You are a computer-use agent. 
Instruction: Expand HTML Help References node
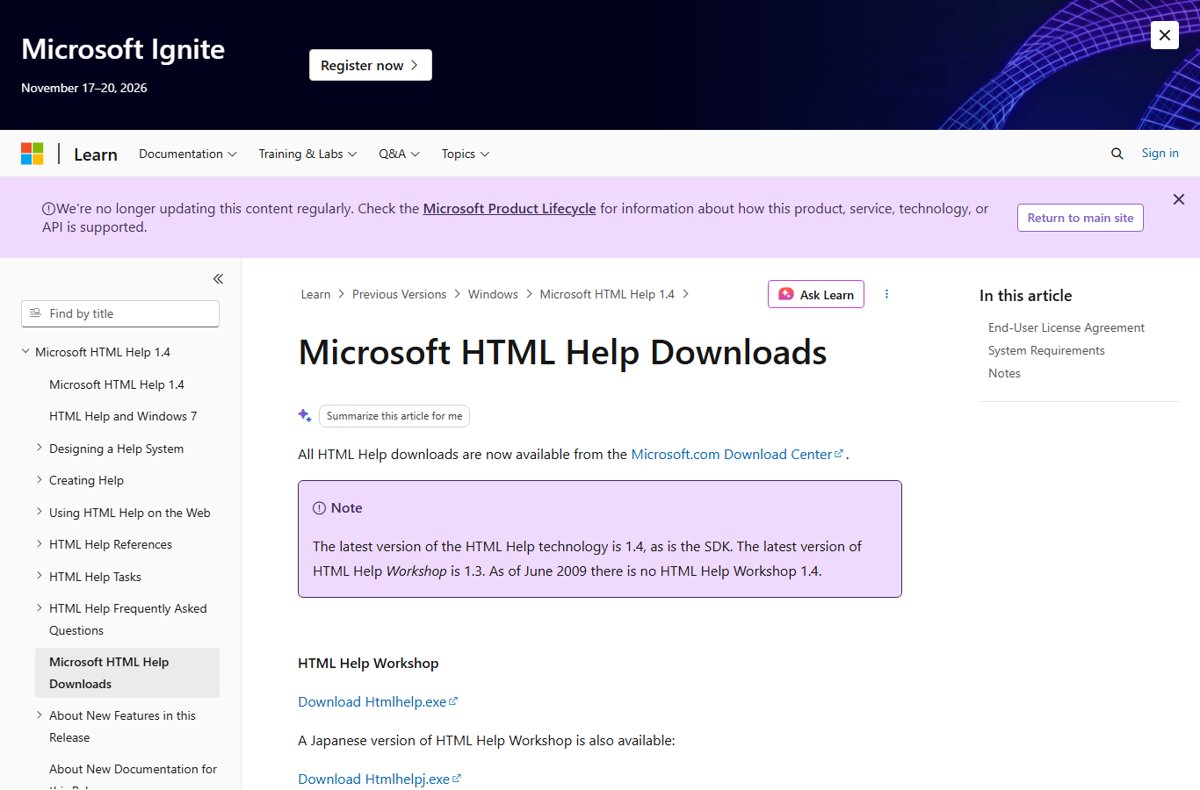39,544
